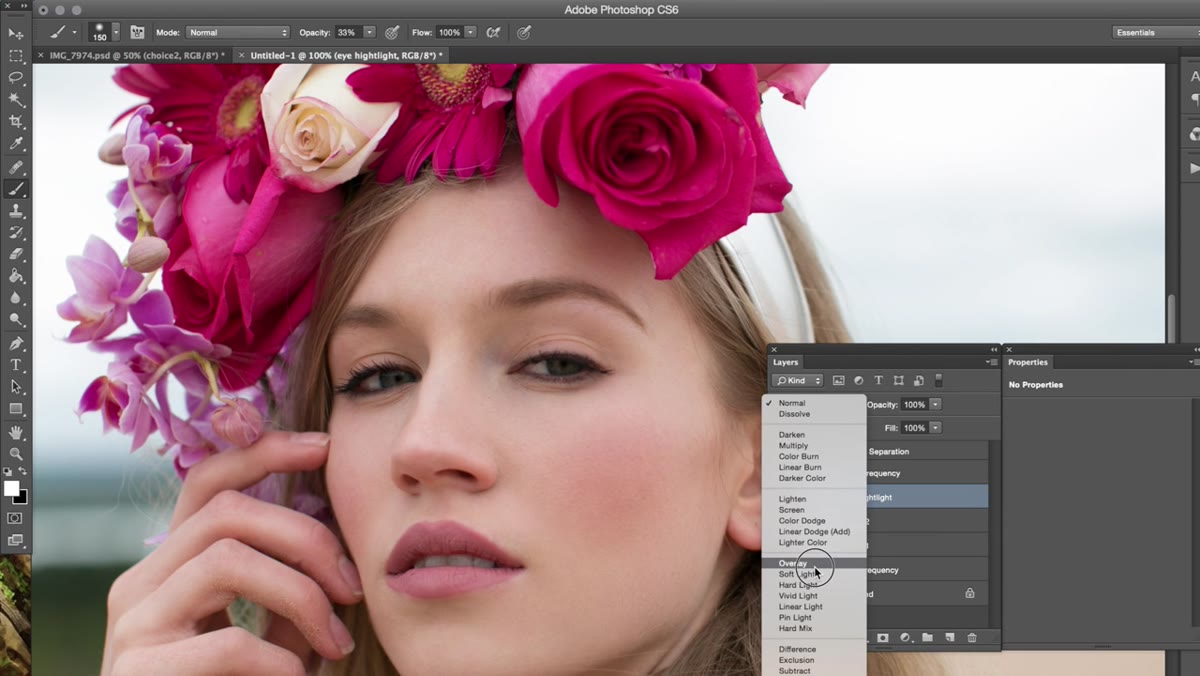Switch to the IMG_7974.psd document tab
Screen dimensions: 1200x676
click(x=132, y=55)
